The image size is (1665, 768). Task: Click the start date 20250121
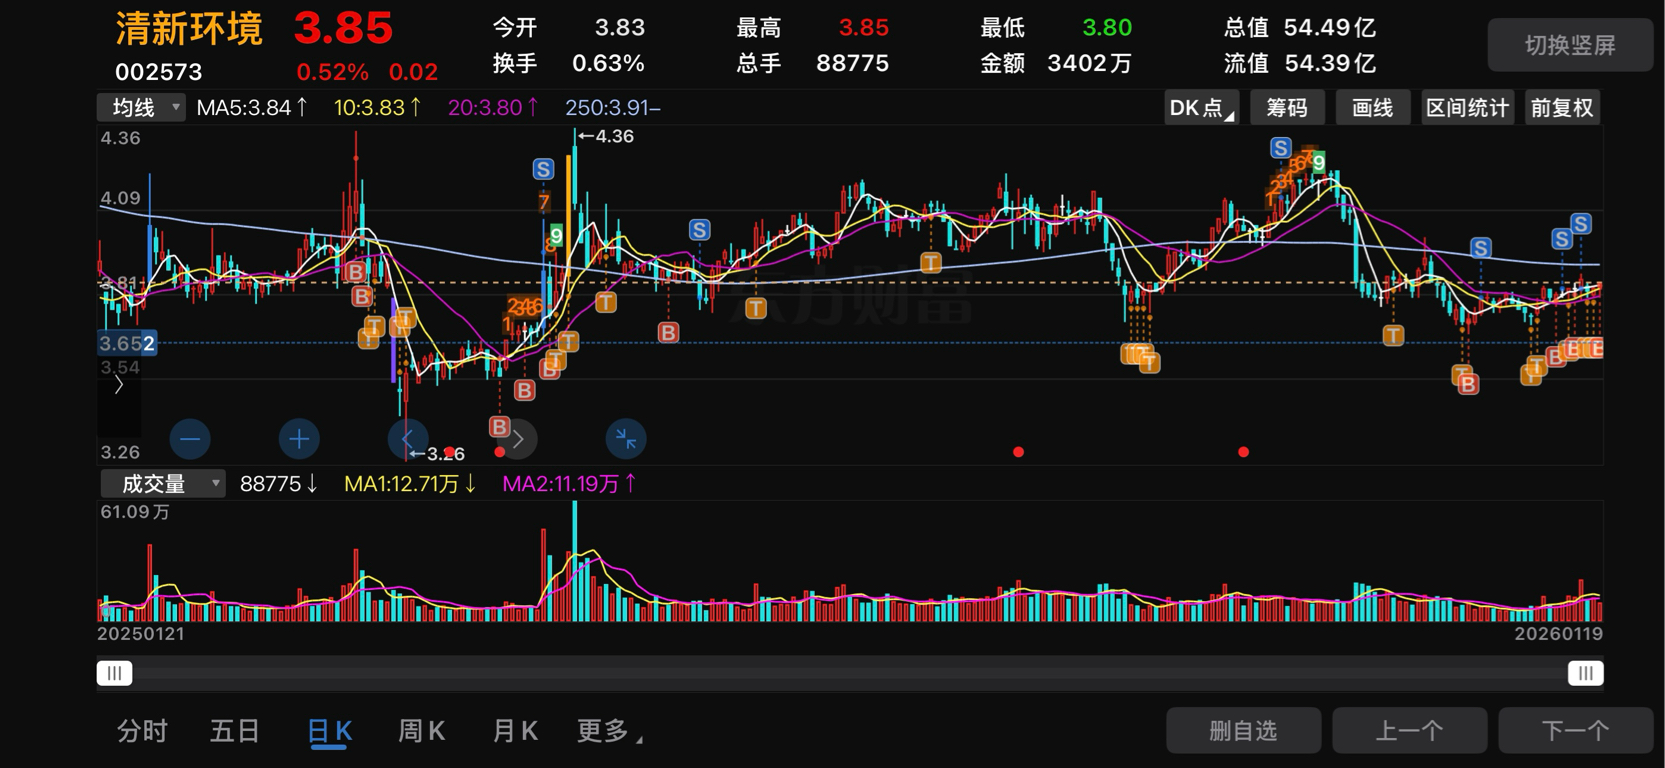[x=141, y=634]
